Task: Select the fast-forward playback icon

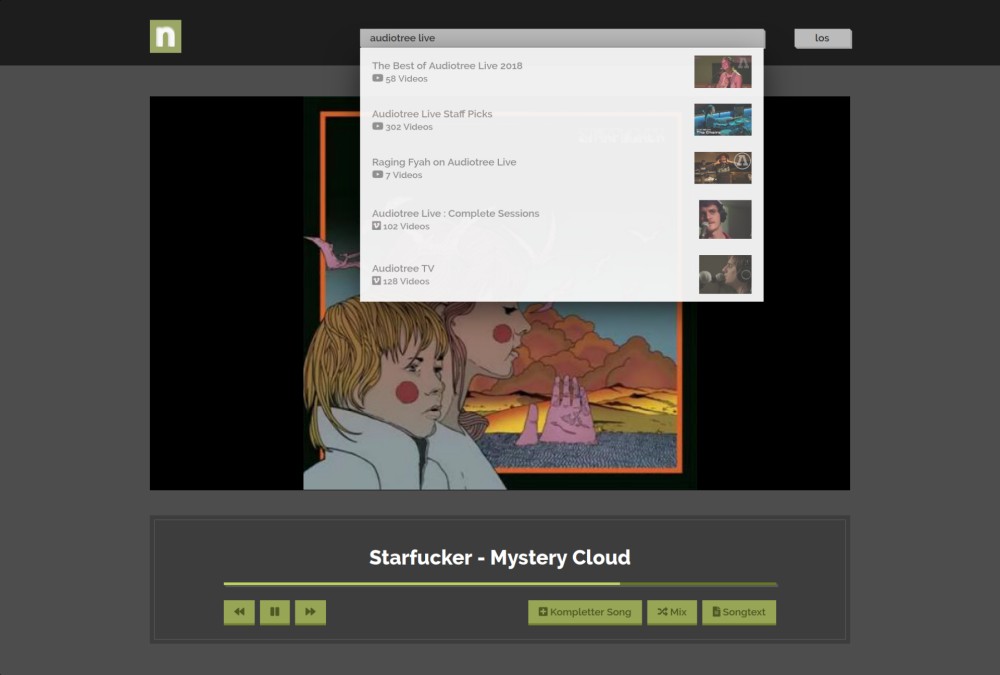Action: tap(310, 612)
